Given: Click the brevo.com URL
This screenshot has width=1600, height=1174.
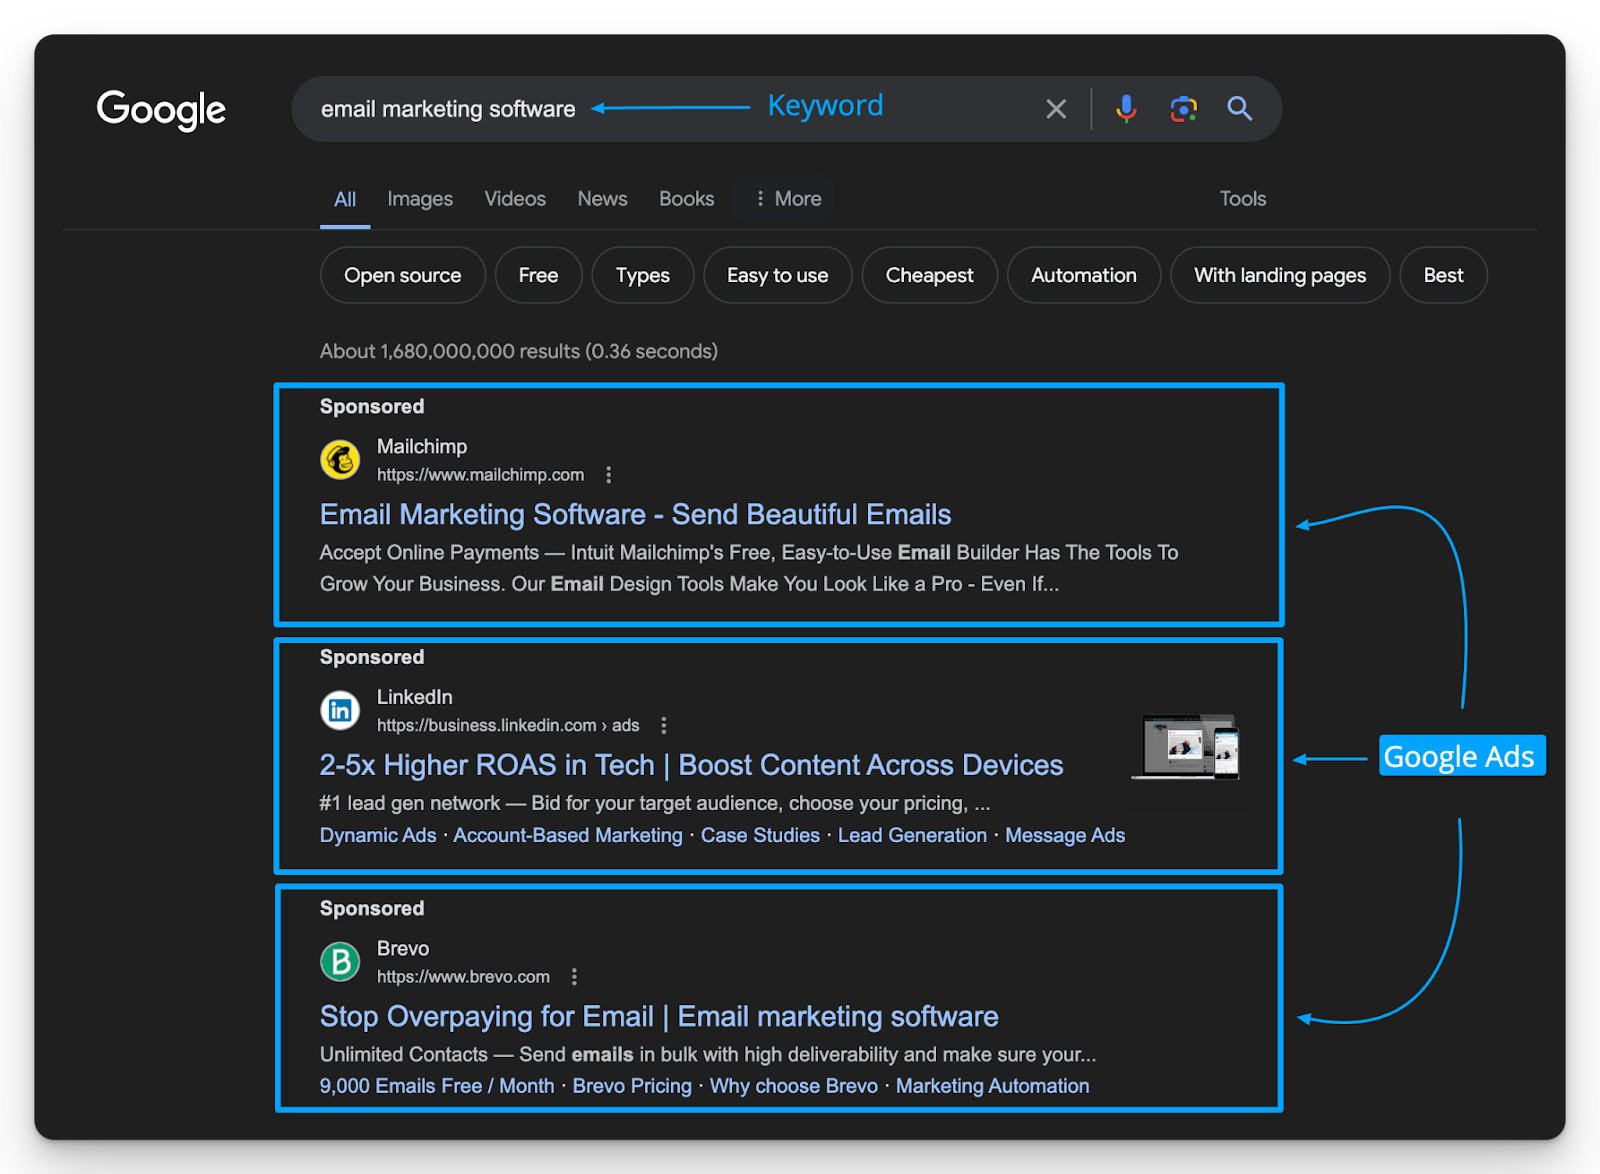Looking at the screenshot, I should [x=463, y=977].
